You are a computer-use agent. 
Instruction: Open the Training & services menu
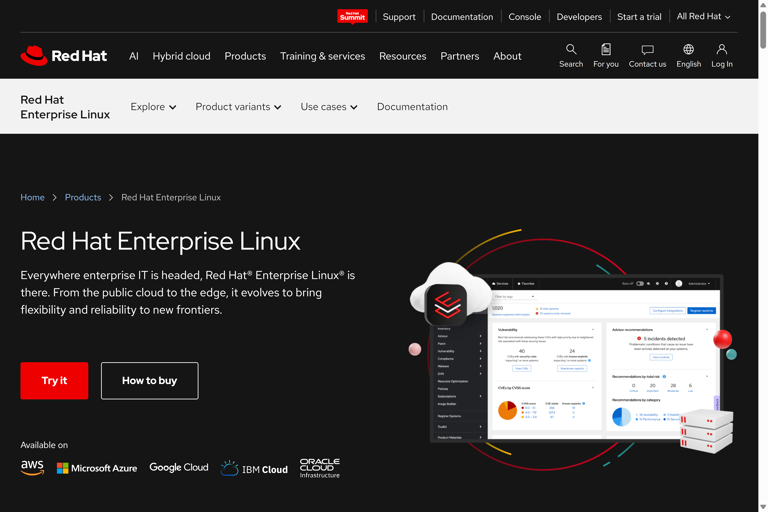[x=322, y=56]
